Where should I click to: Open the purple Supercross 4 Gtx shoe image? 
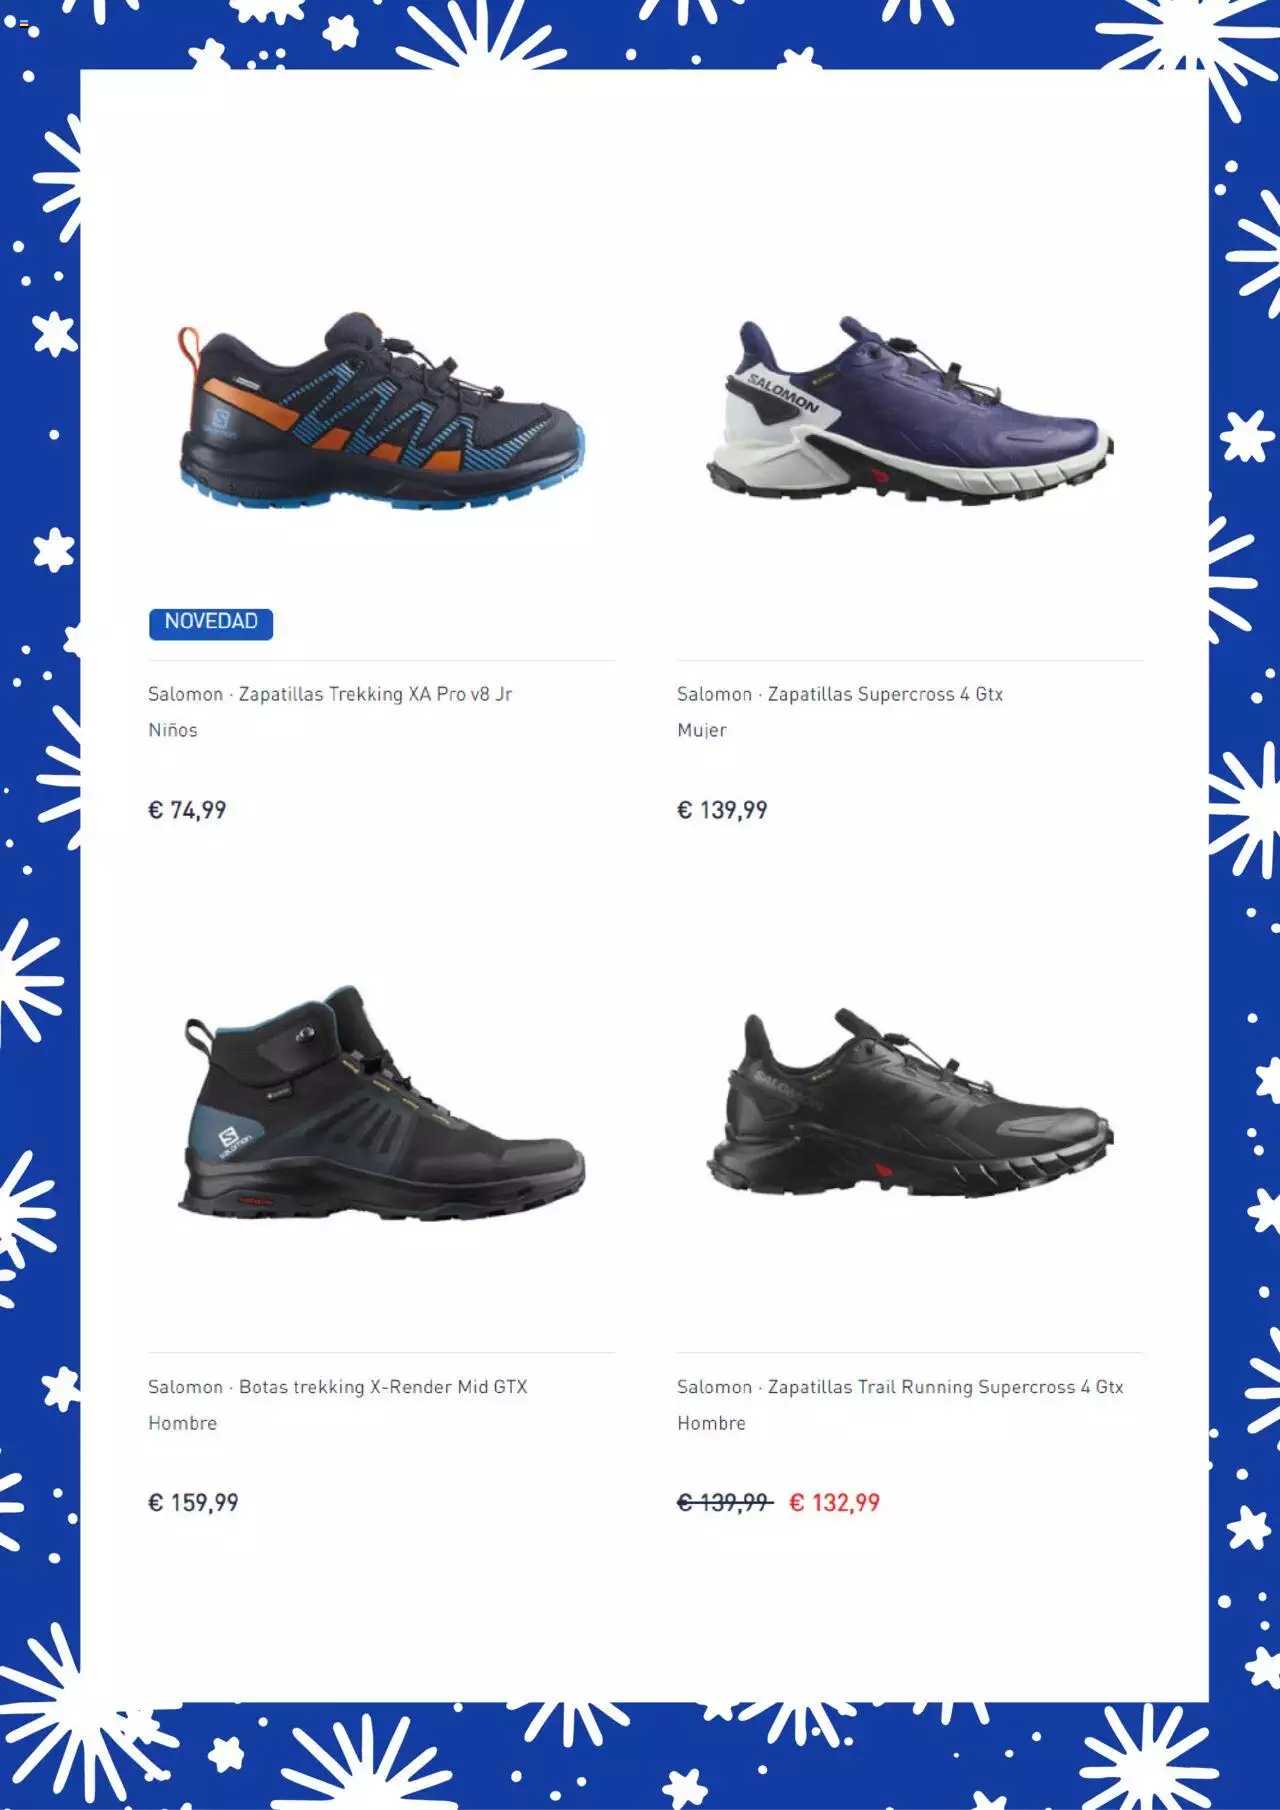[910, 411]
